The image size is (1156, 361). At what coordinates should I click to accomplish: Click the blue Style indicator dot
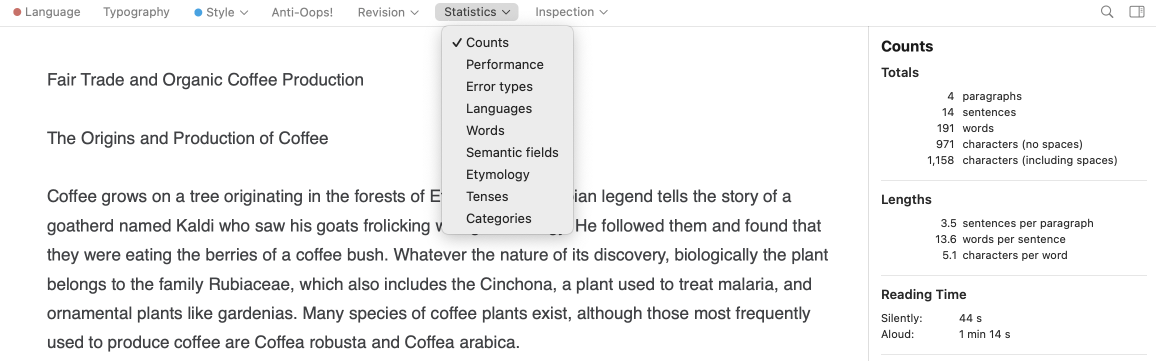[x=198, y=13]
